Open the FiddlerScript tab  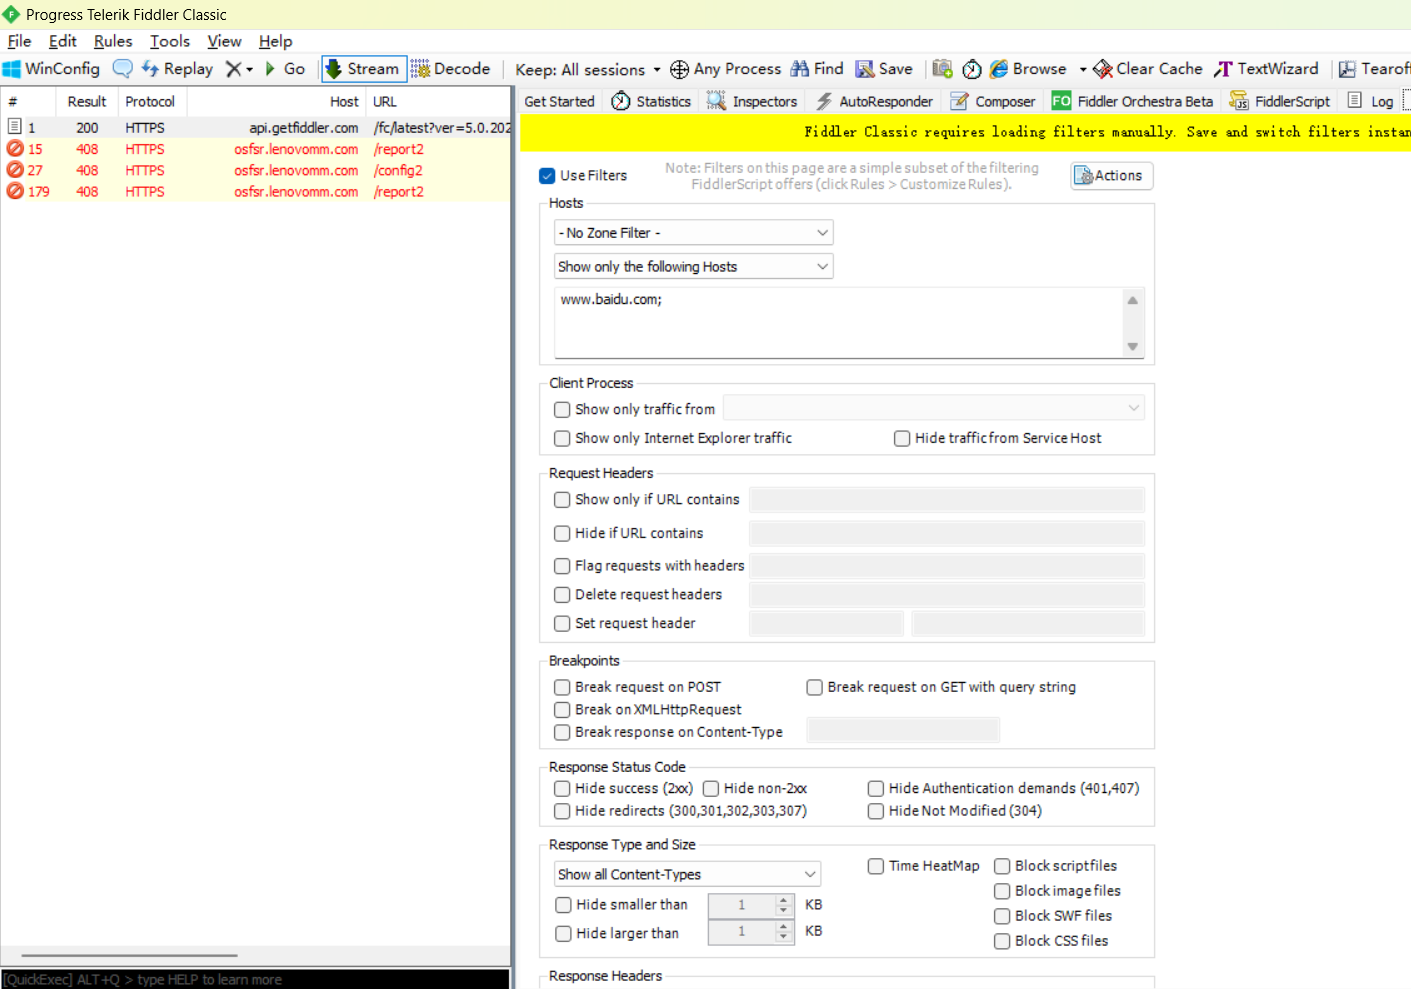[x=1280, y=101]
